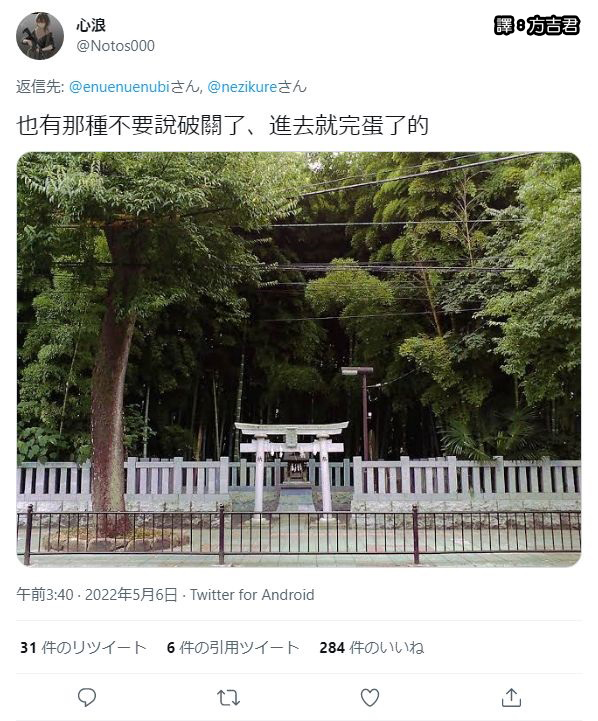Viewport: 598px width, 721px height.
Task: Open the shrine torii gate photo
Action: (x=299, y=359)
